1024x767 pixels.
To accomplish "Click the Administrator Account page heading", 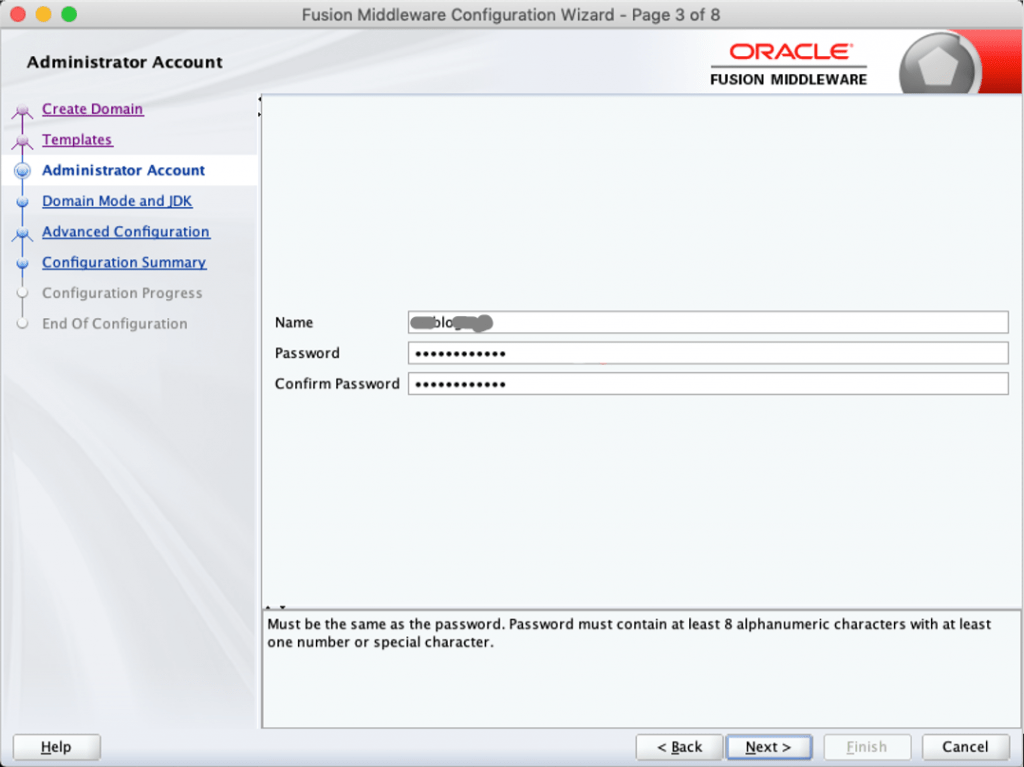I will 125,62.
